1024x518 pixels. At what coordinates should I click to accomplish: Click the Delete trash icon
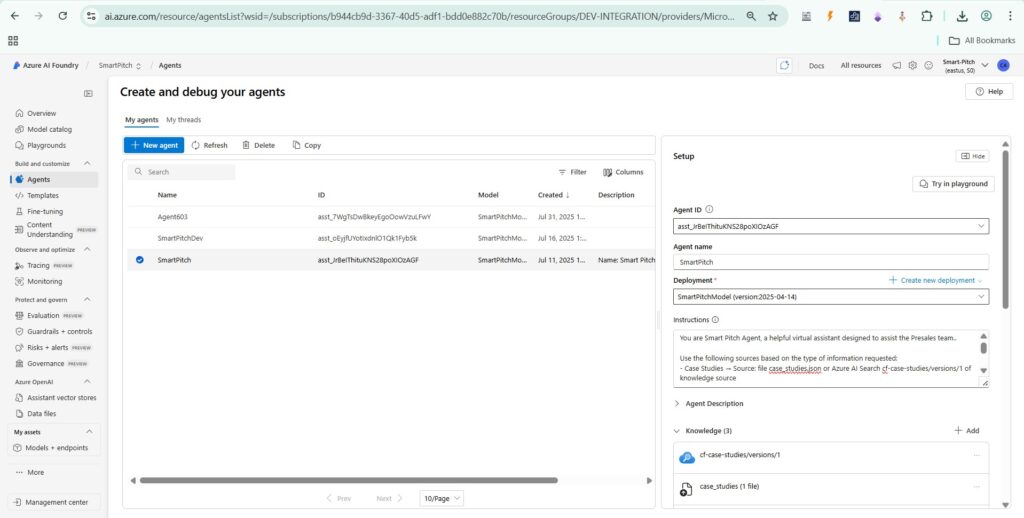(246, 145)
